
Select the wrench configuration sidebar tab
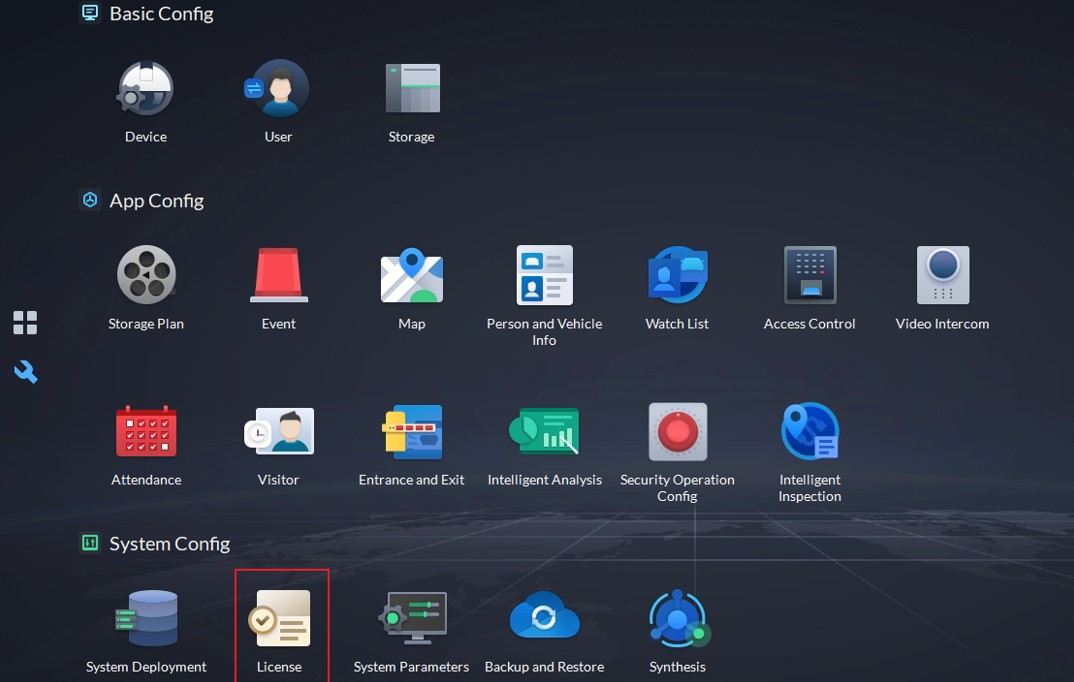[25, 372]
